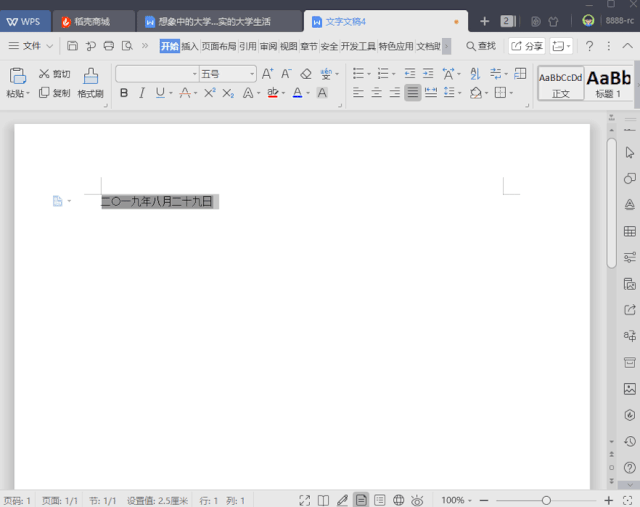The height and width of the screenshot is (507, 640).
Task: Toggle italic formatting
Action: 142,93
